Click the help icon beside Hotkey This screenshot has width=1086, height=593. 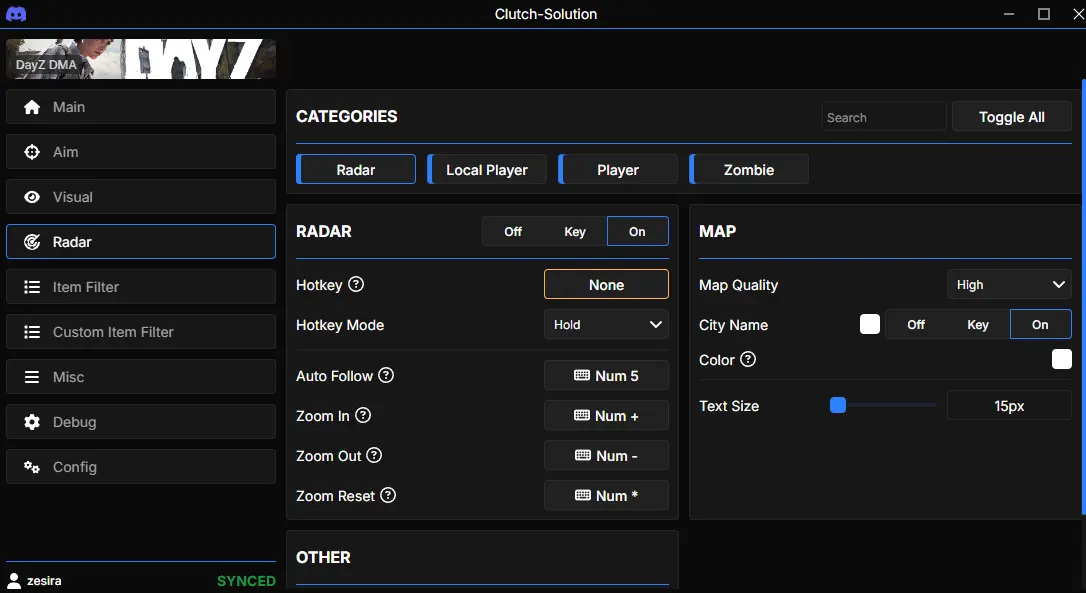point(356,284)
